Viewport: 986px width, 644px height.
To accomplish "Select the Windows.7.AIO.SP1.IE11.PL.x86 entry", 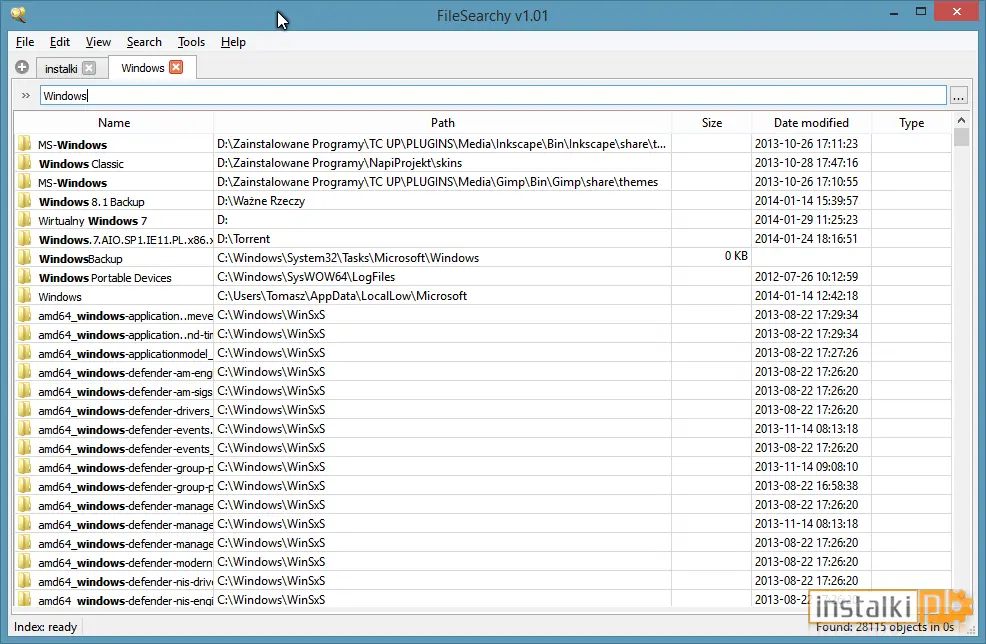I will click(125, 240).
